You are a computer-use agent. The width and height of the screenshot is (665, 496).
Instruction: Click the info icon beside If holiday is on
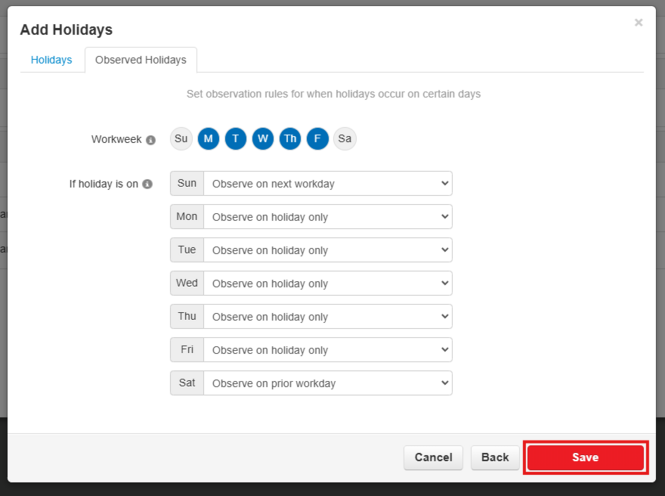click(x=147, y=184)
